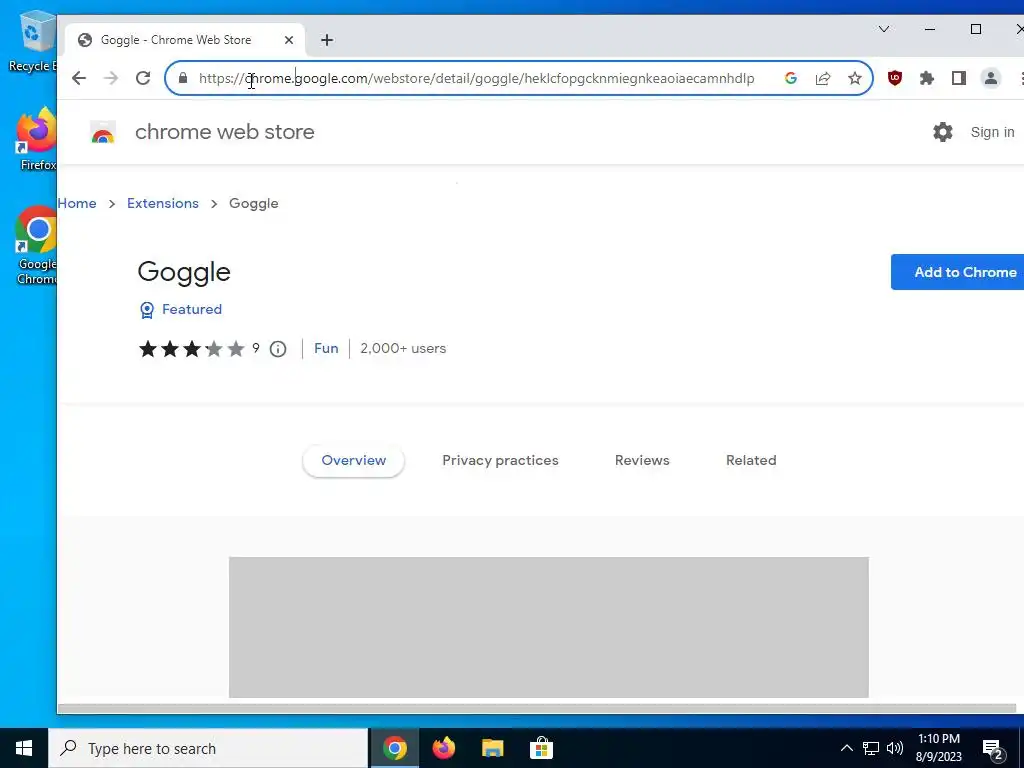The image size is (1024, 768).
Task: Maximize the Chrome window
Action: [x=976, y=29]
